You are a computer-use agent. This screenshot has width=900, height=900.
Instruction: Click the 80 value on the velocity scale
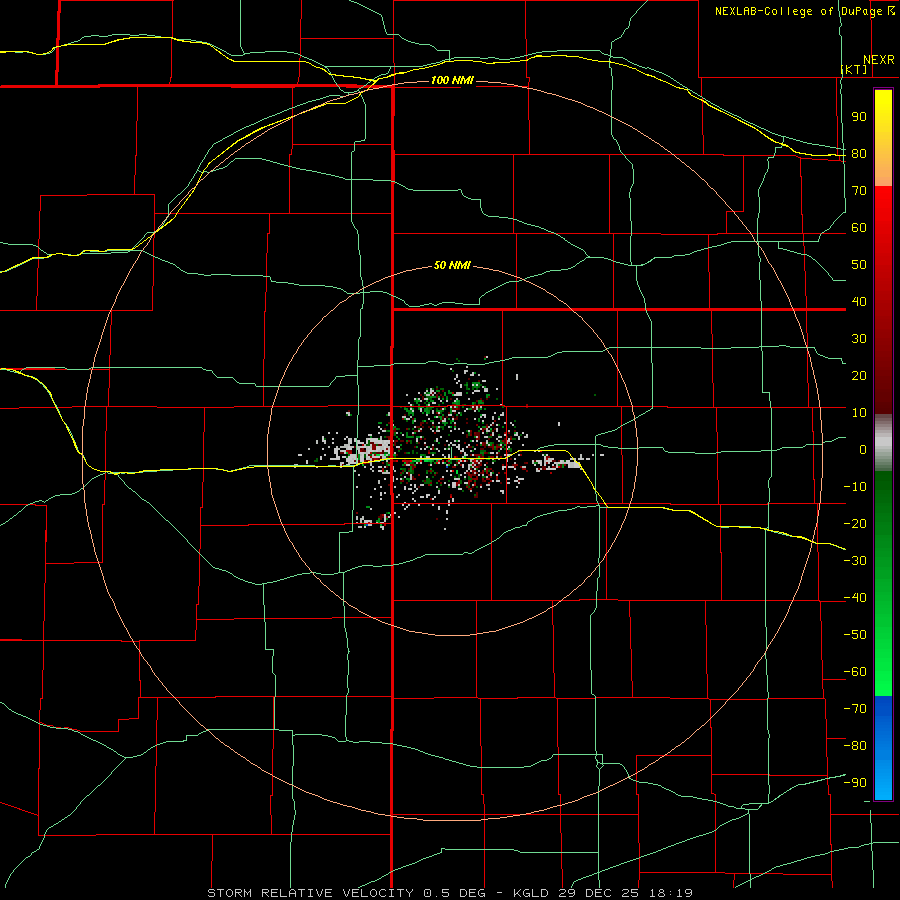click(859, 154)
